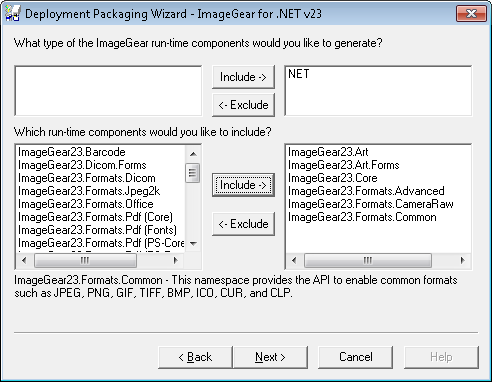The height and width of the screenshot is (382, 492).
Task: Cancel the packaging wizard
Action: point(356,357)
